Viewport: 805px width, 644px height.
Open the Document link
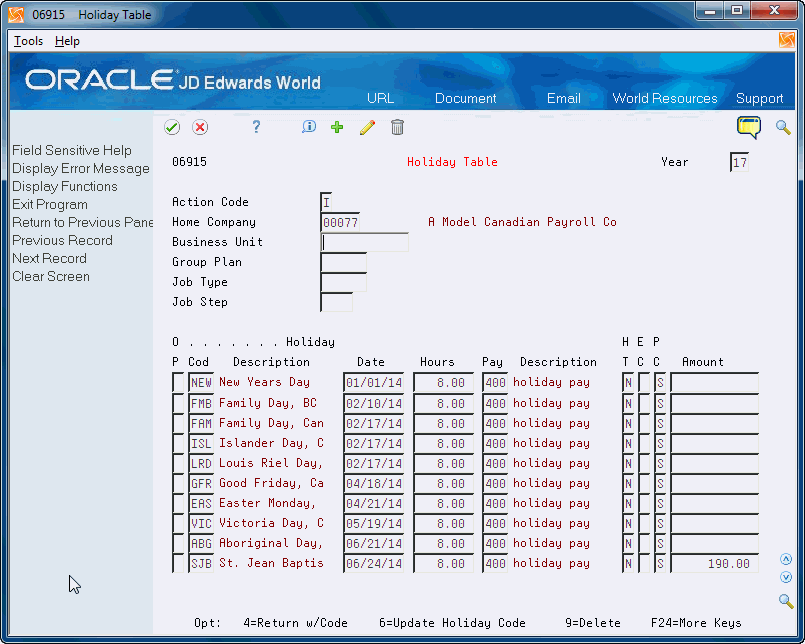(x=466, y=98)
